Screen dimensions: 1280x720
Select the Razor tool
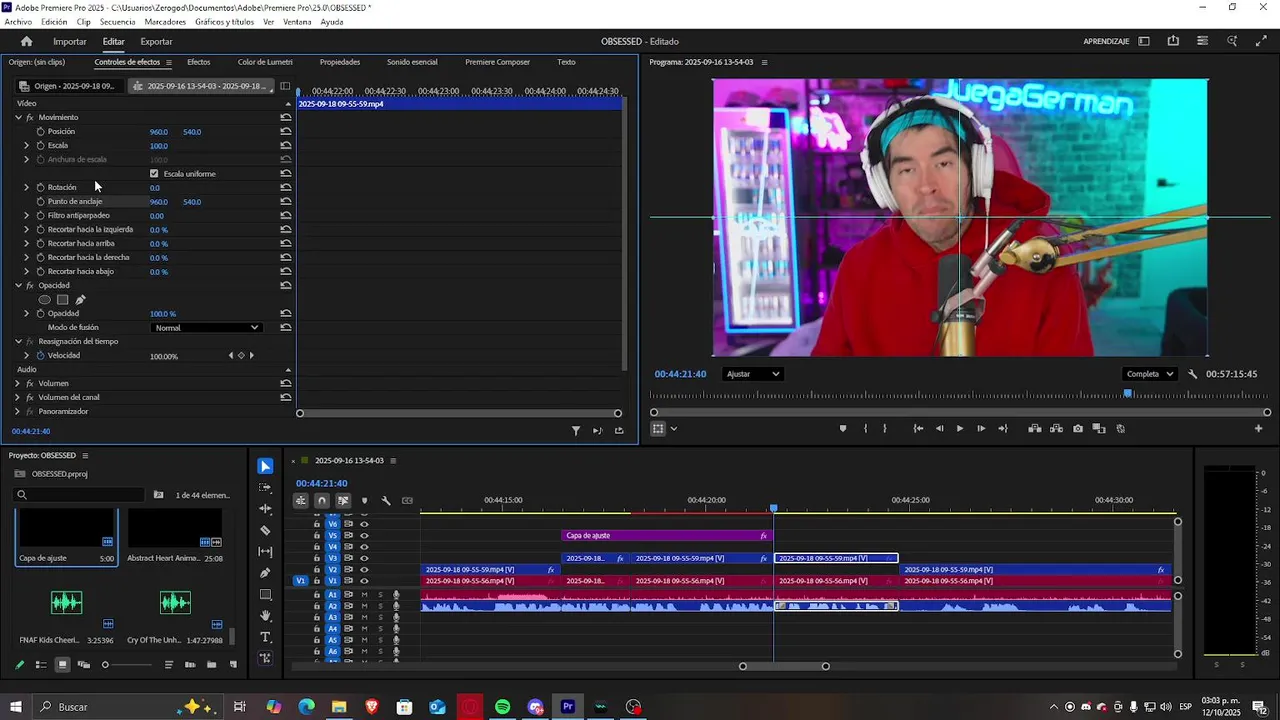tap(265, 530)
